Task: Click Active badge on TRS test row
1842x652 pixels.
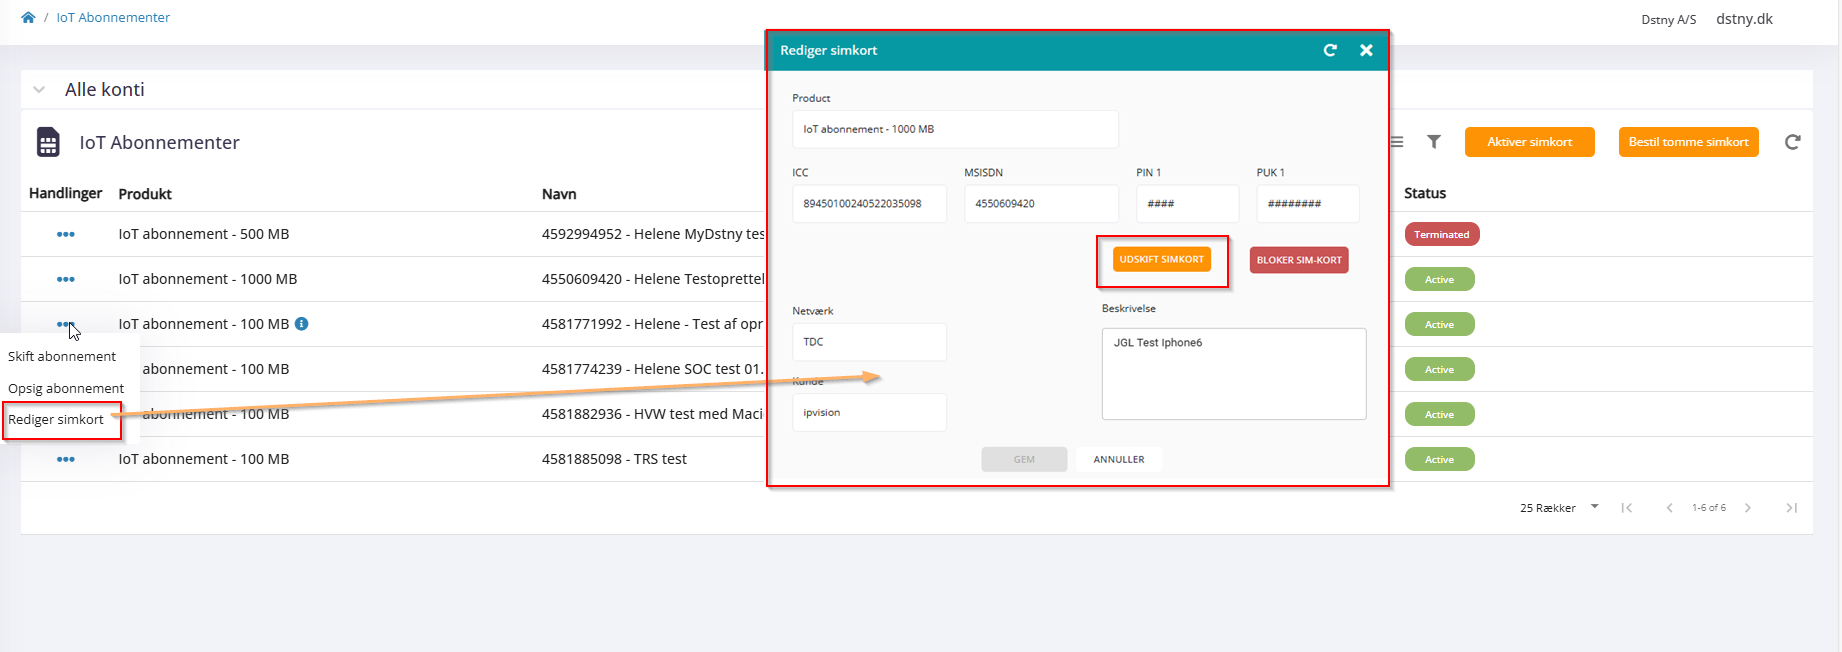Action: (x=1439, y=459)
